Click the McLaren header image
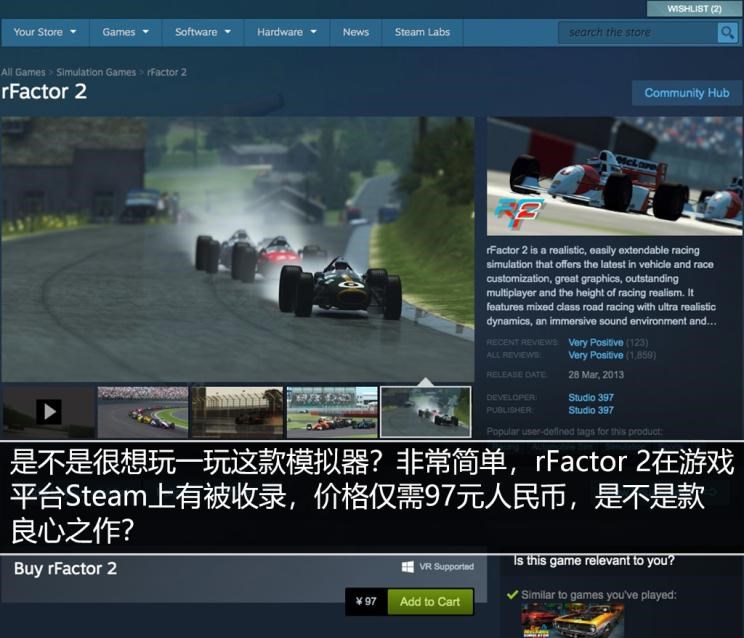 pos(614,176)
